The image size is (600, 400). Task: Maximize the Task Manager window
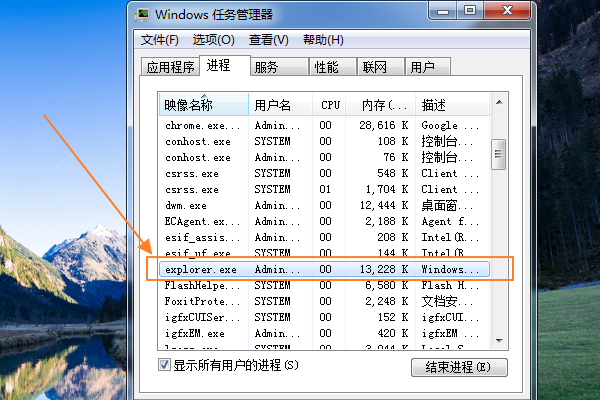coord(470,11)
